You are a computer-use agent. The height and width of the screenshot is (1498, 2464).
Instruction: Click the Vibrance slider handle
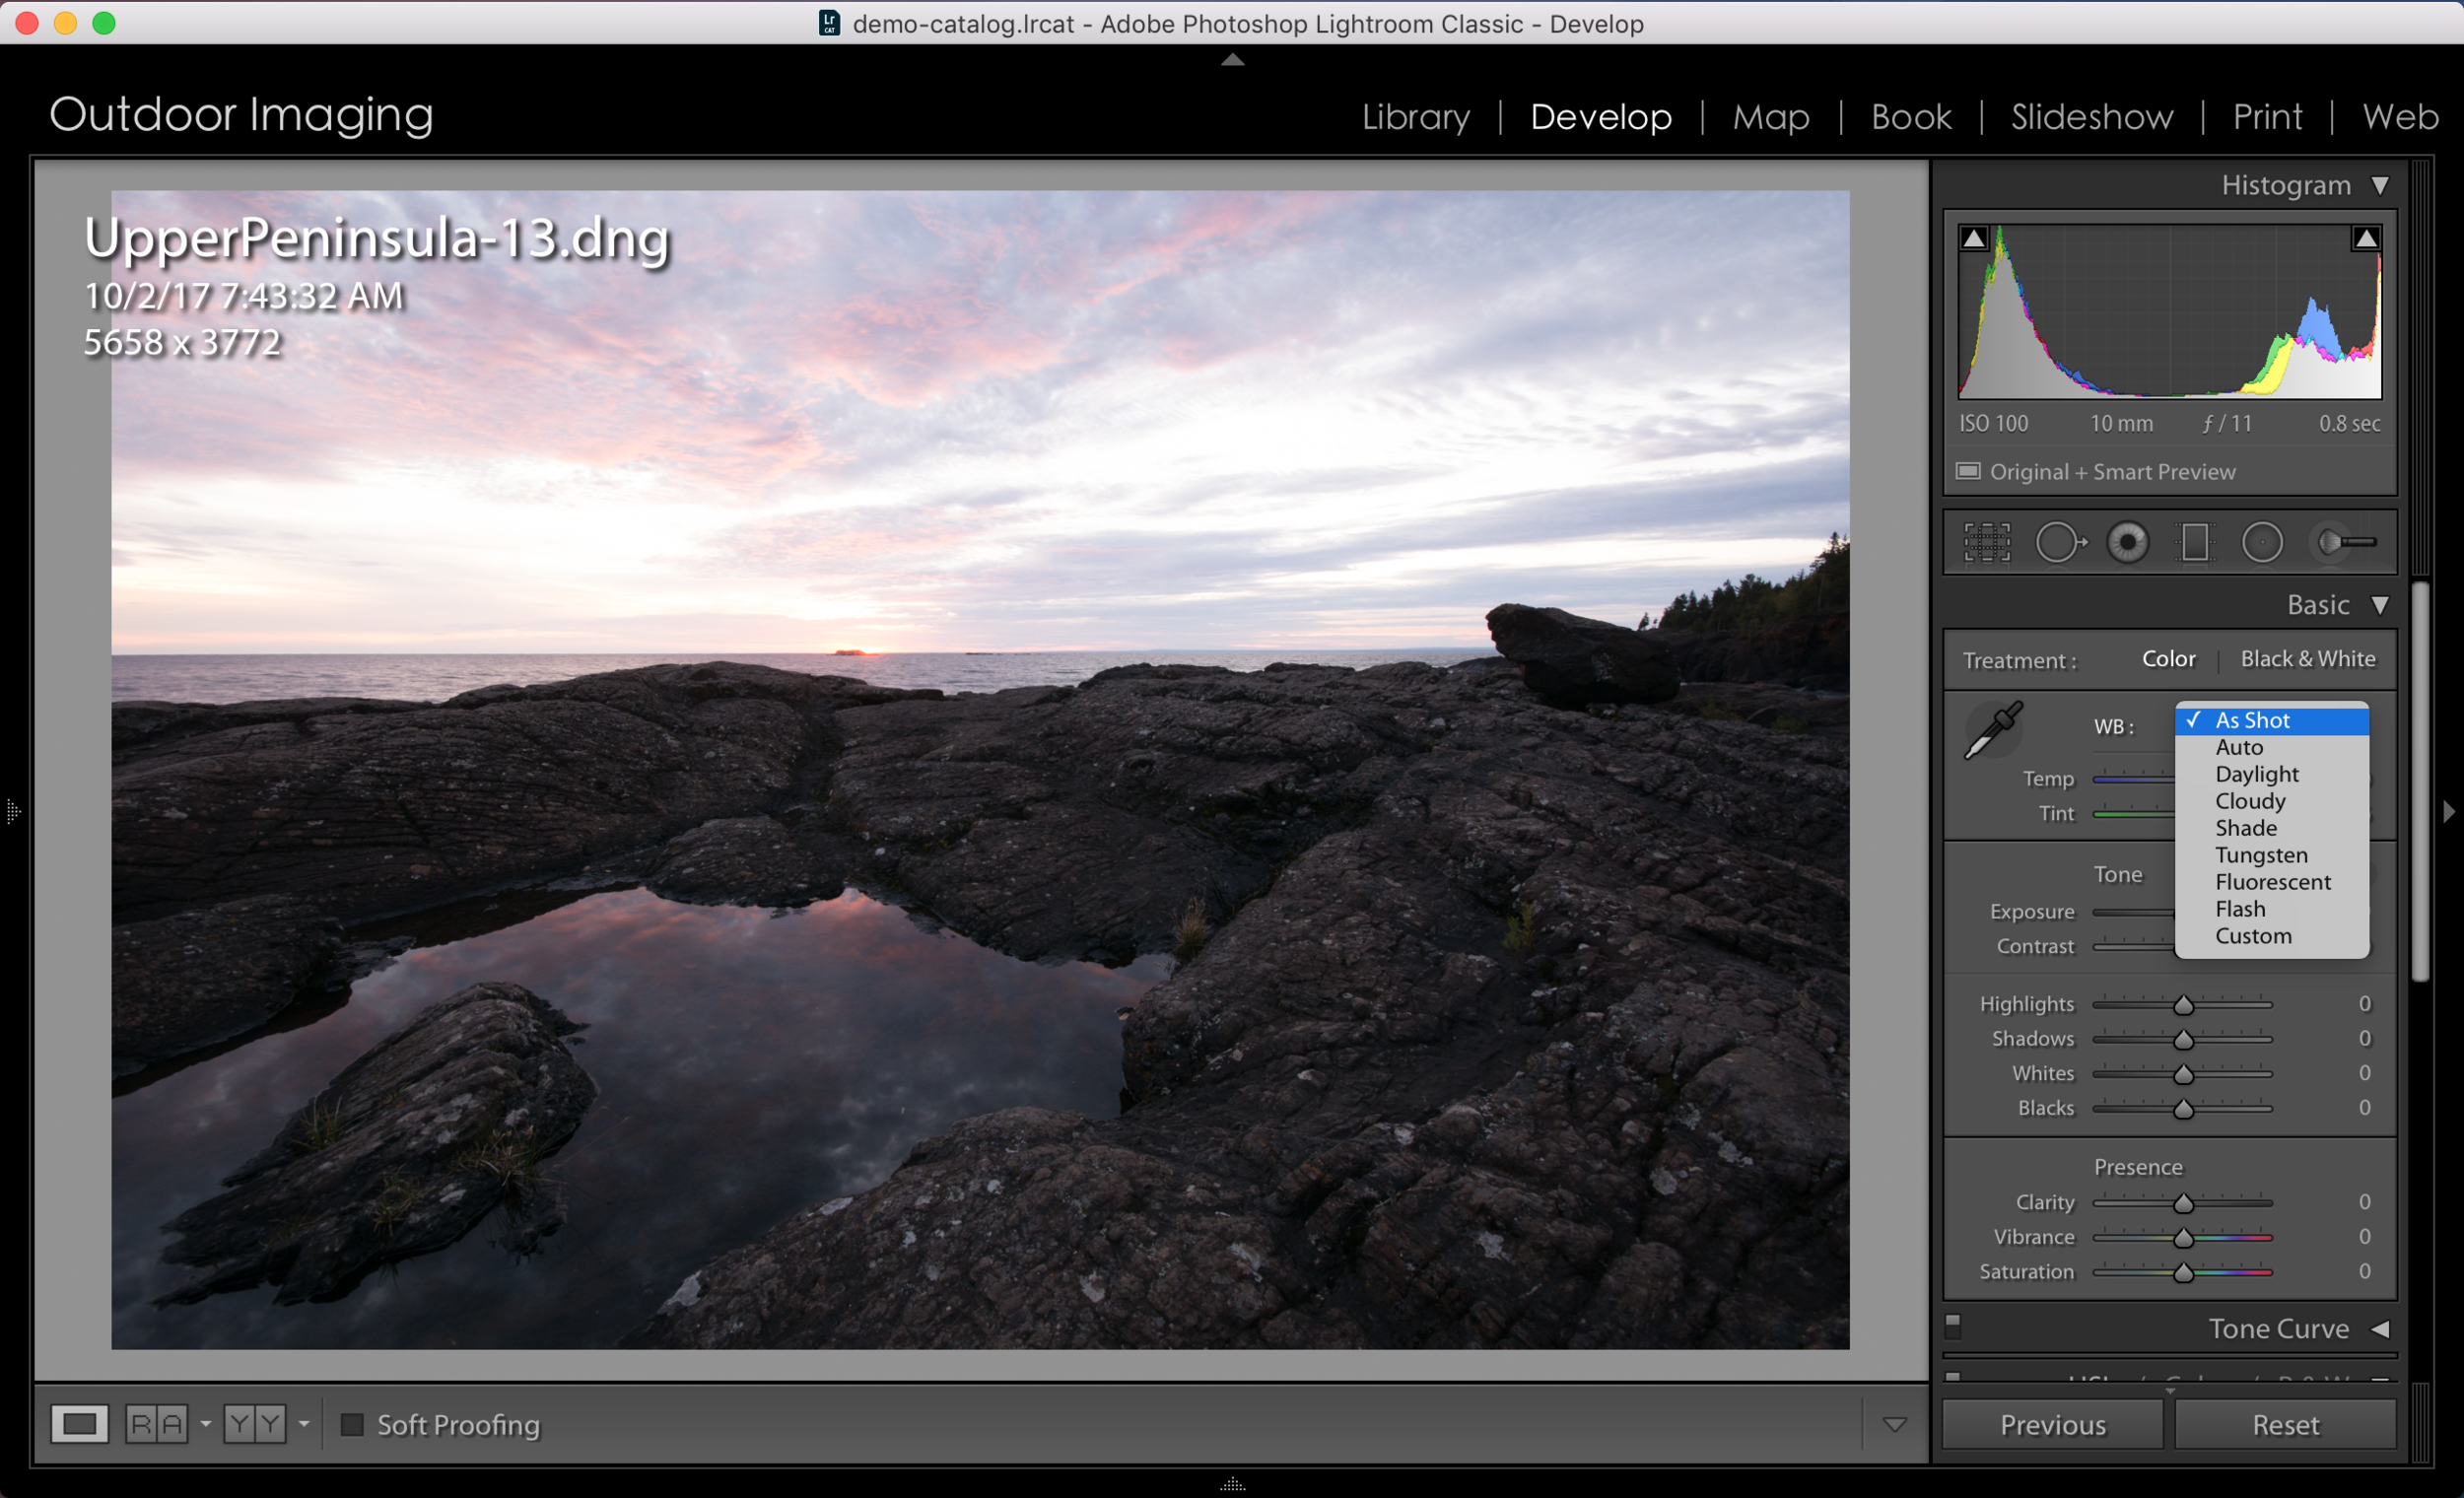tap(2183, 1239)
